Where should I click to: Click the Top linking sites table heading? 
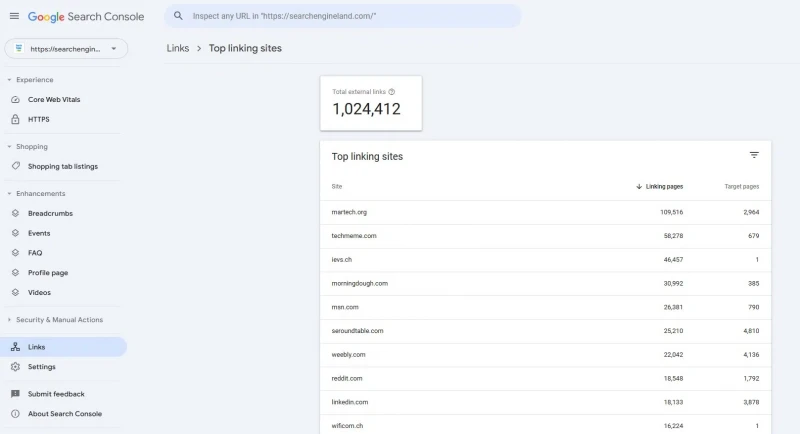coord(367,157)
